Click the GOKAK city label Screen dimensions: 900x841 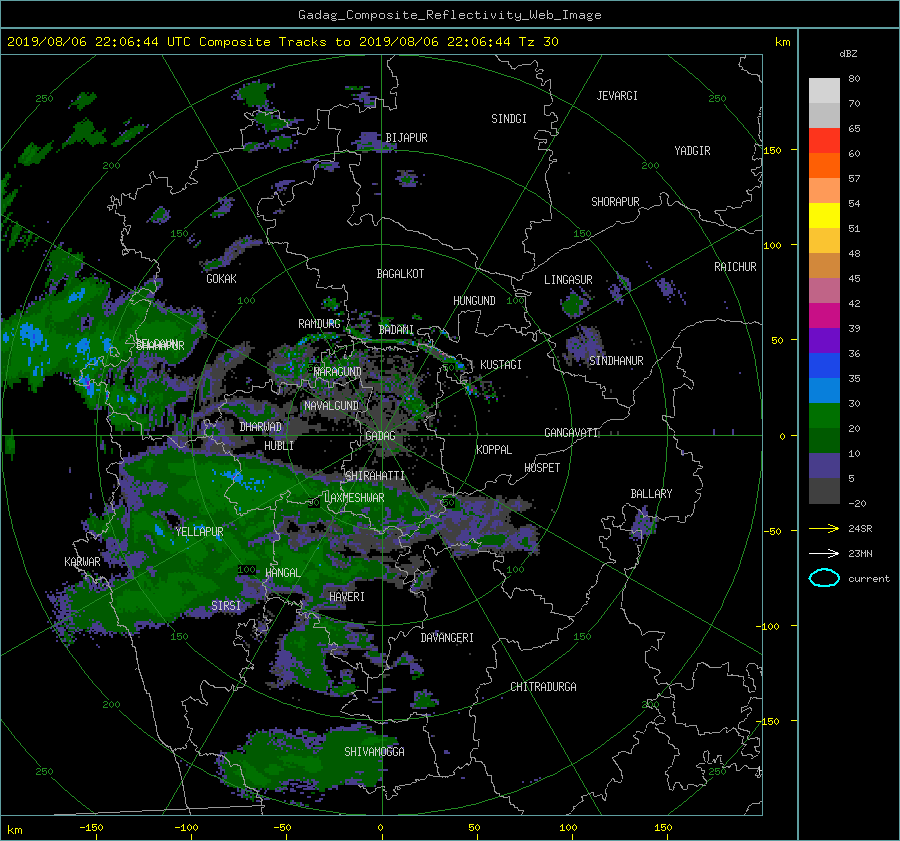tap(222, 279)
